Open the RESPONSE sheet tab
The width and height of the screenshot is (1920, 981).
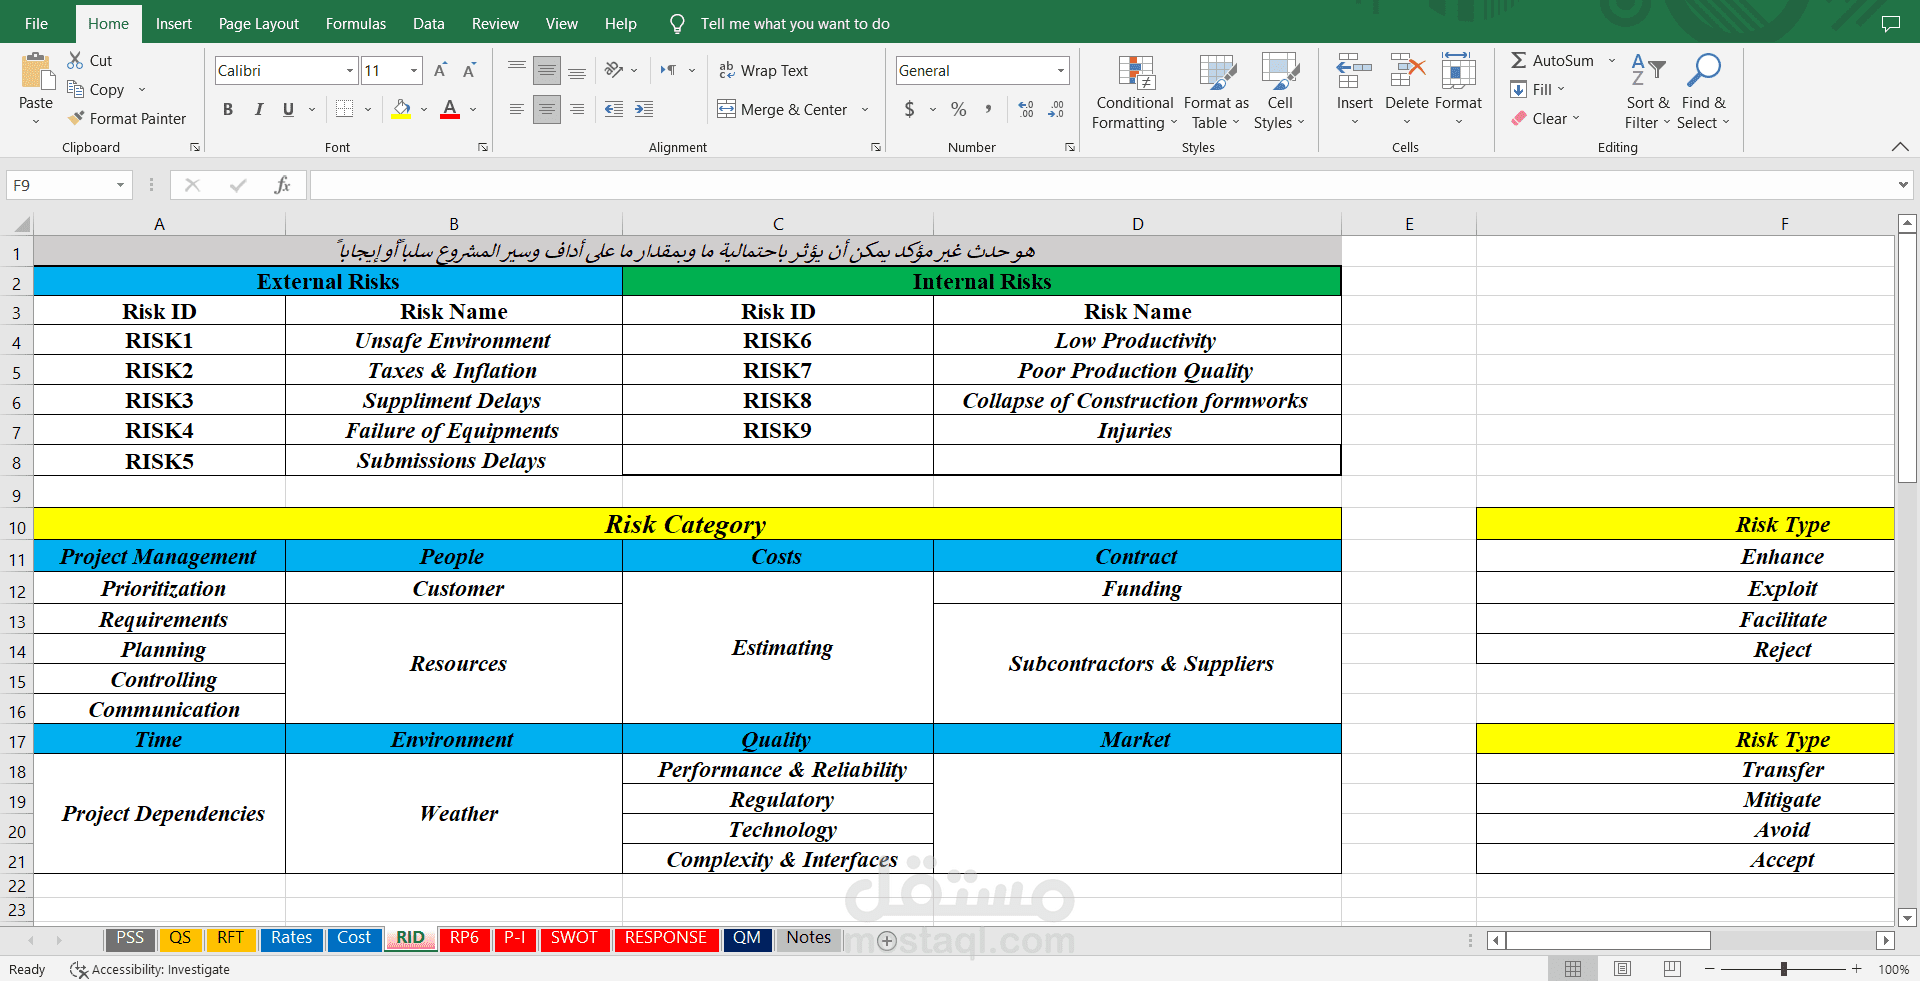(666, 938)
